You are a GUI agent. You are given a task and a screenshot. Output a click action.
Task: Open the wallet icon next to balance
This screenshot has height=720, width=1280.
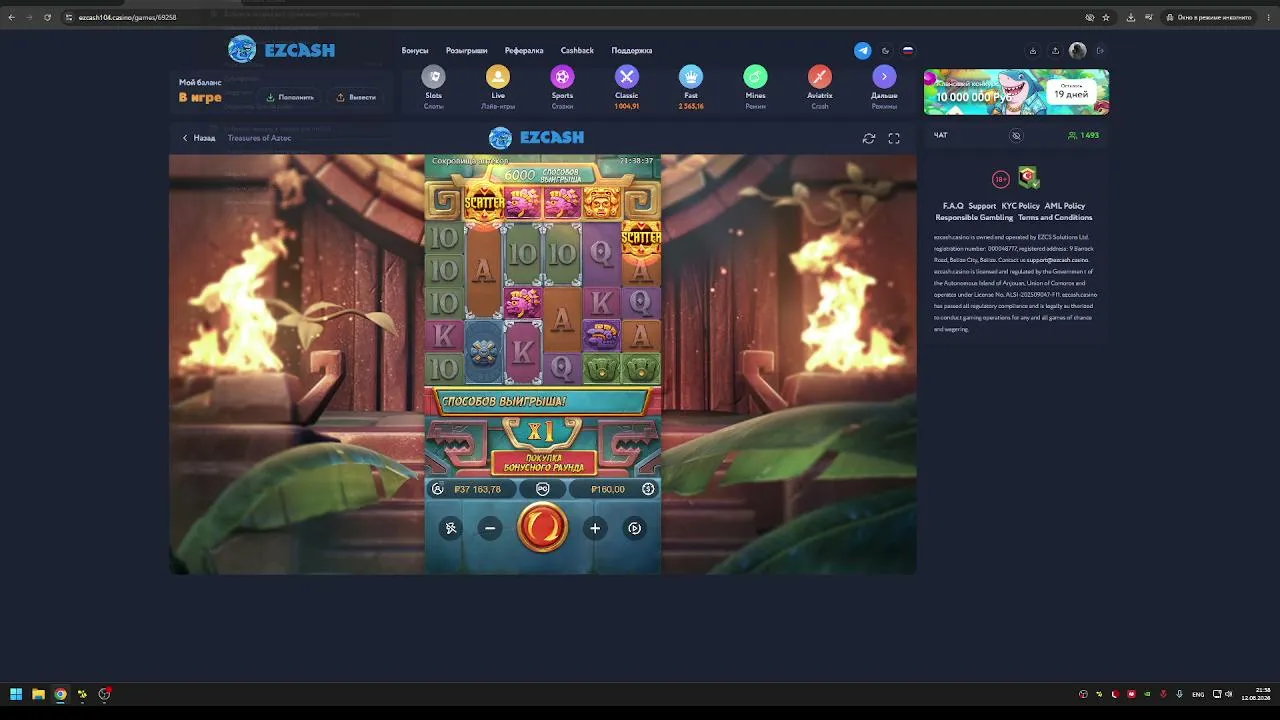point(437,489)
